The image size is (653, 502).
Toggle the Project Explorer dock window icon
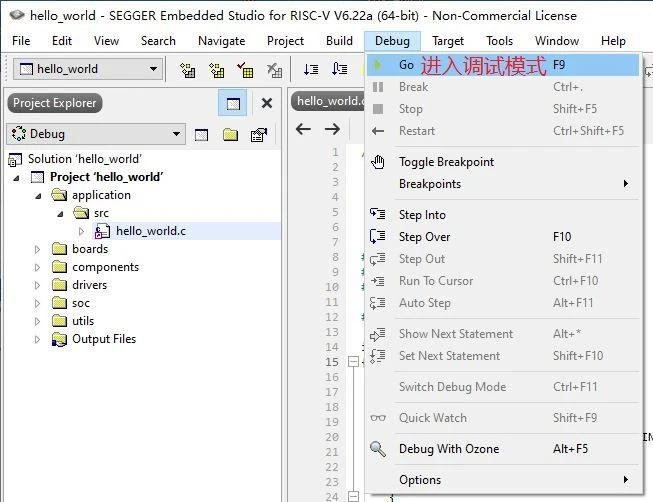(233, 103)
